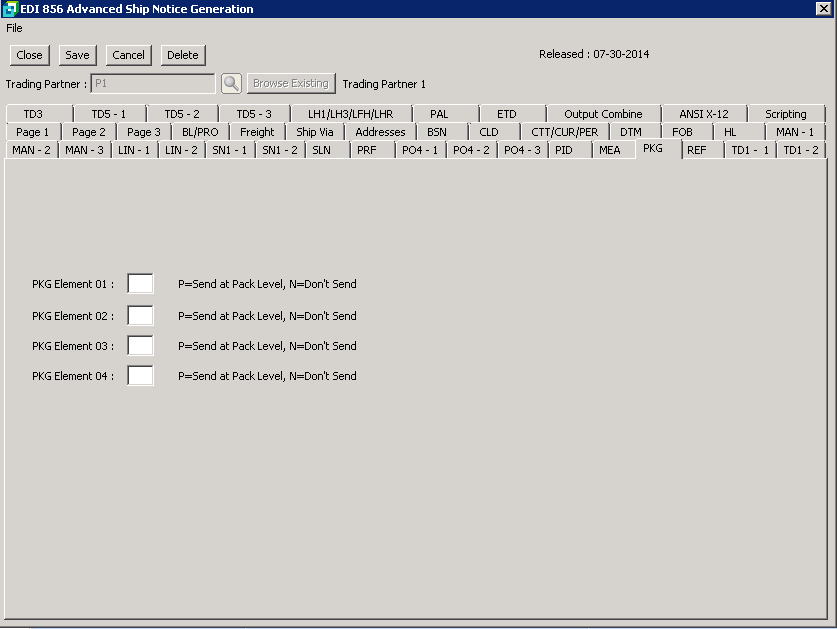Open the LH1/LH3/LFH/LHR tab
The image size is (837, 629).
coord(350,114)
